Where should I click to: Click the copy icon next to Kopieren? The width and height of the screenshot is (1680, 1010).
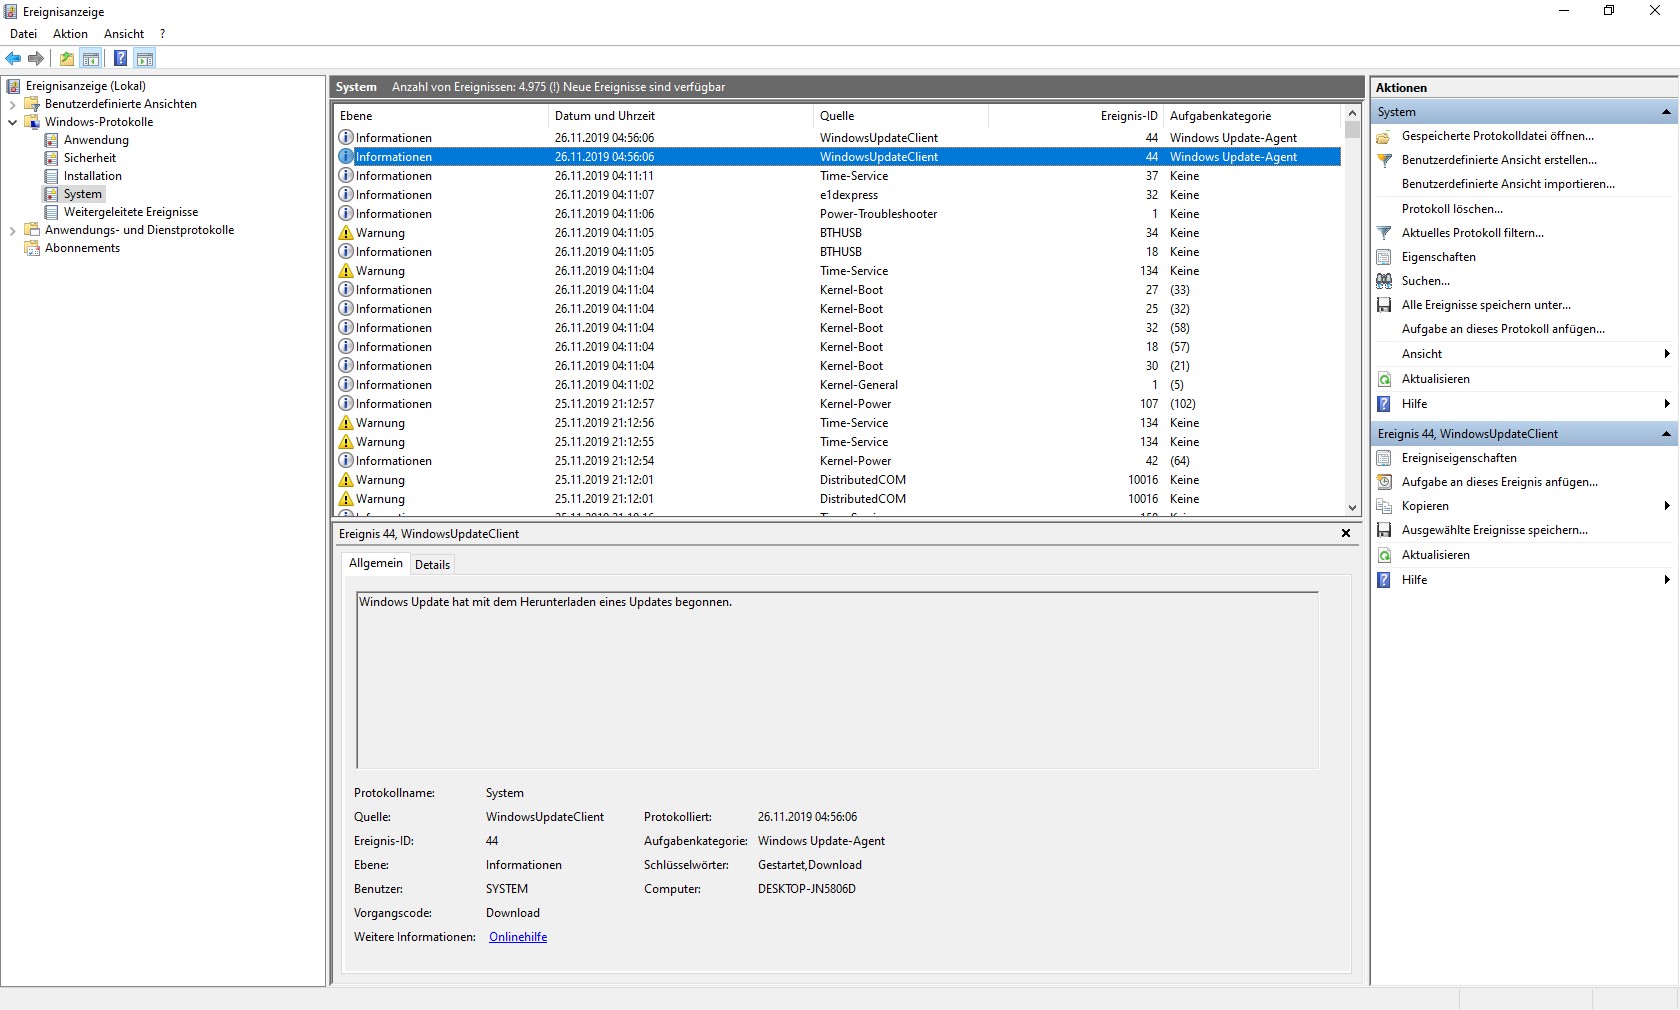1384,506
